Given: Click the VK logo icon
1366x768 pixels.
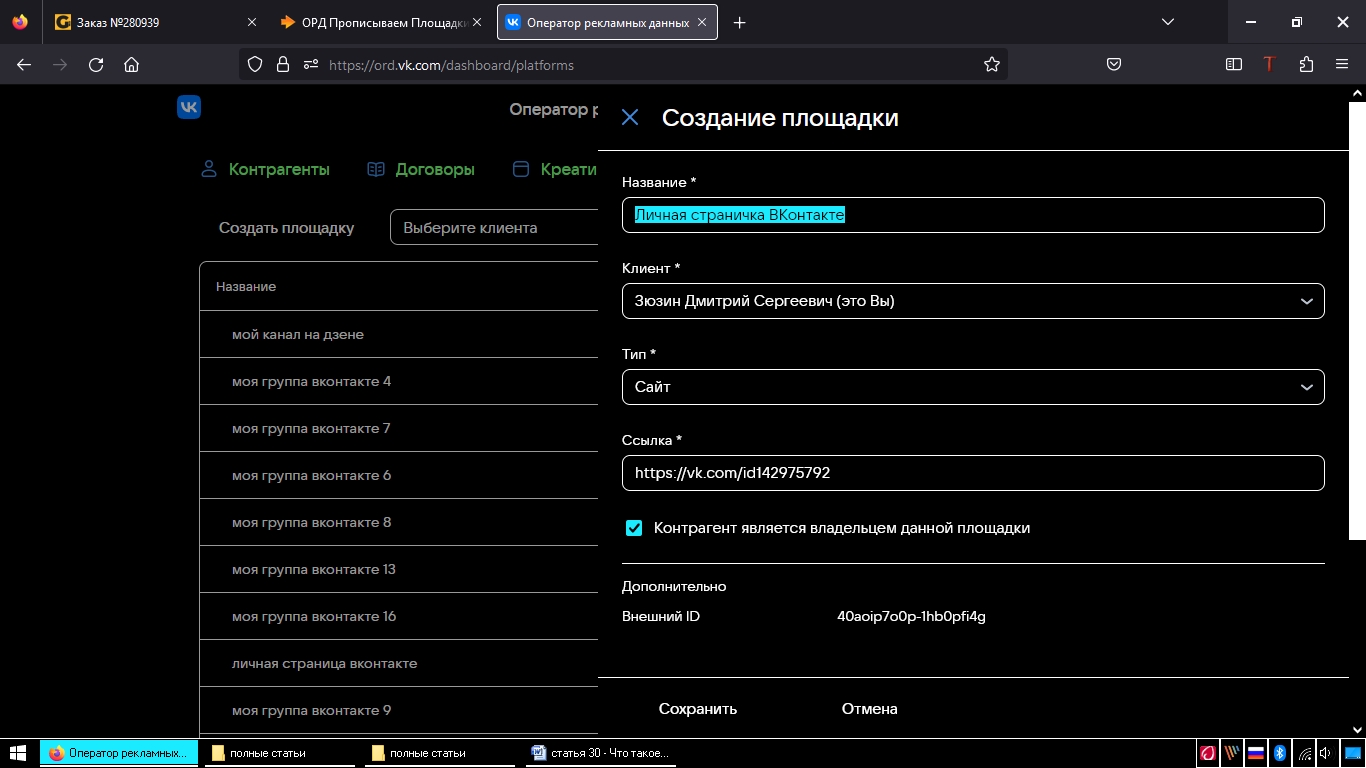Looking at the screenshot, I should click(189, 107).
